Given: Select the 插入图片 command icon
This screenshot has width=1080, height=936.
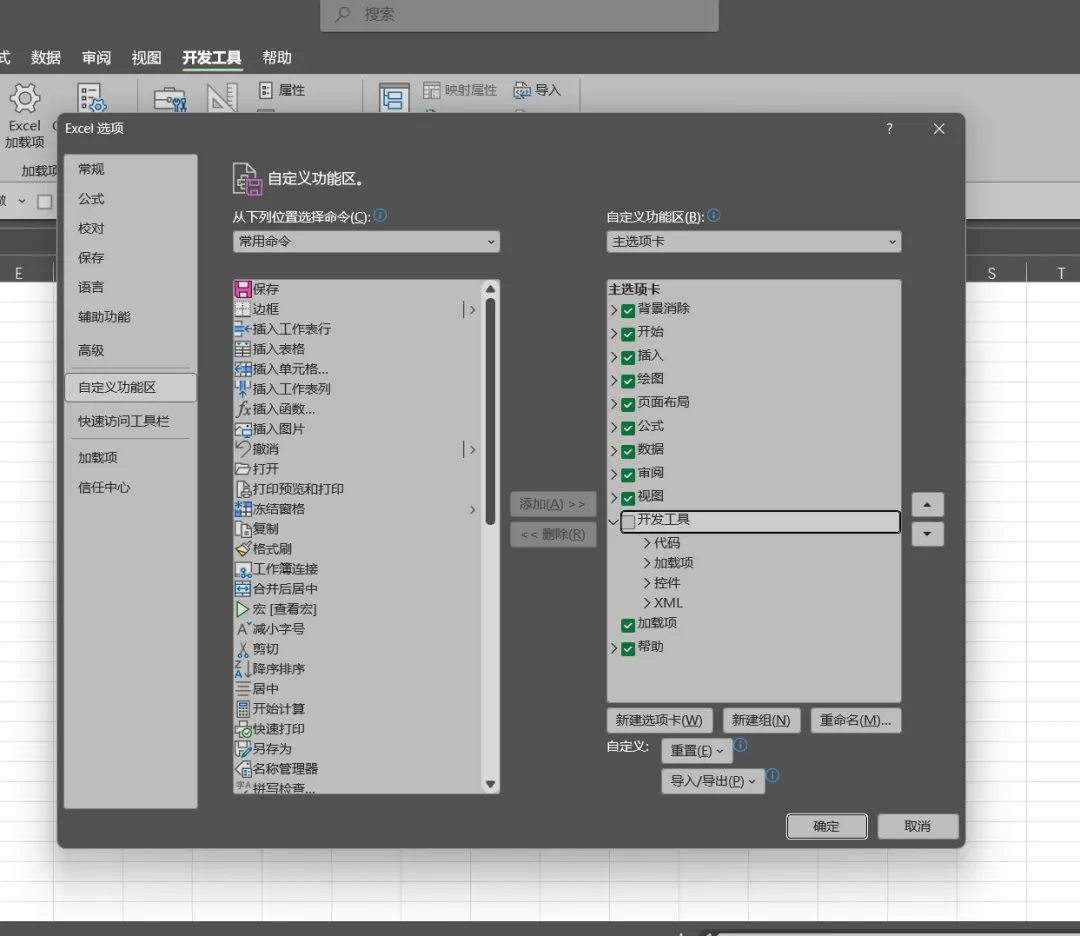Looking at the screenshot, I should [x=243, y=429].
